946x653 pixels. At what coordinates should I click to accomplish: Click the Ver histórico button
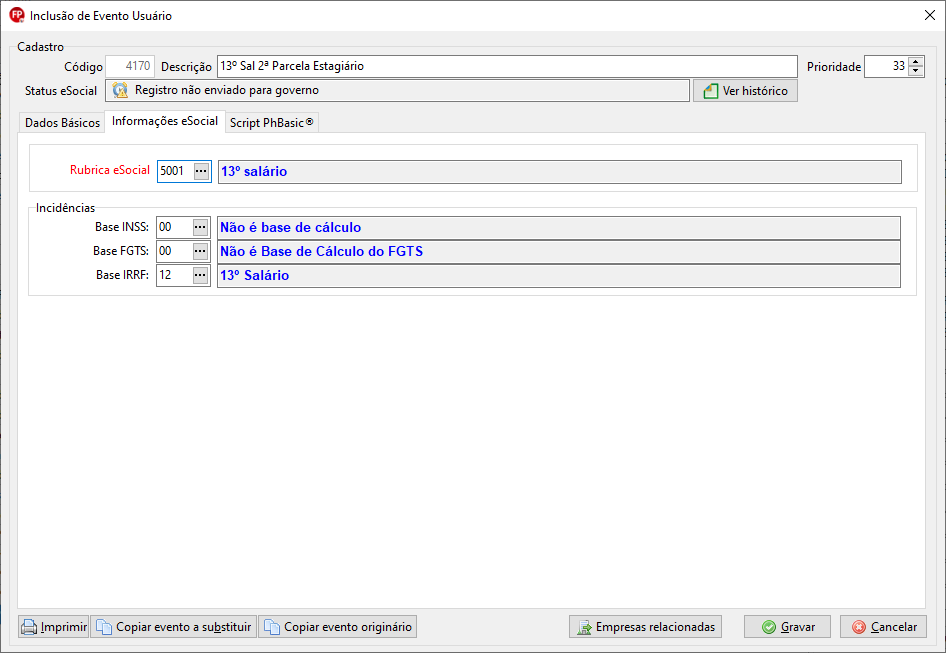click(745, 91)
